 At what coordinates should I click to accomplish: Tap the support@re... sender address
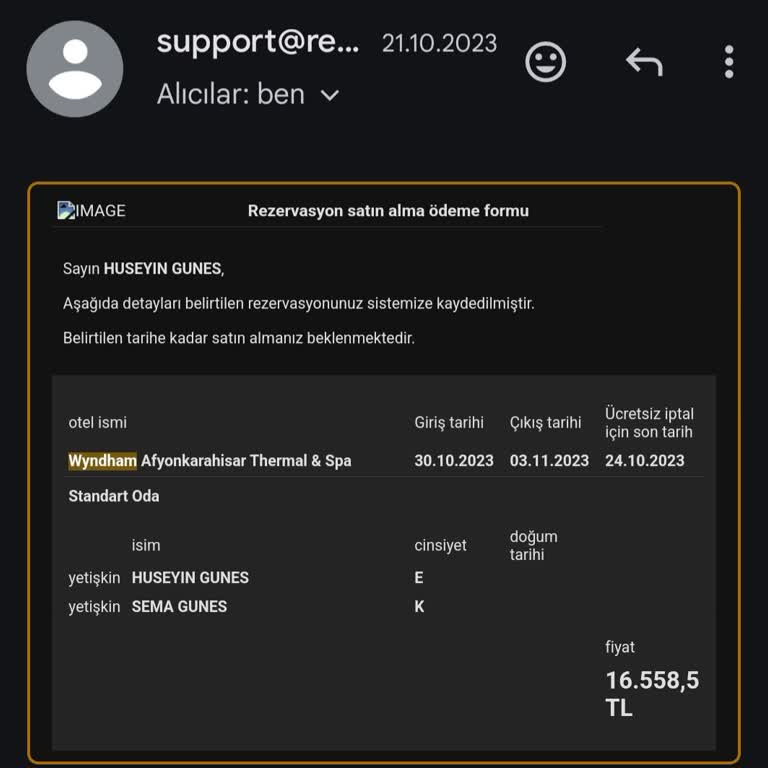coord(258,42)
